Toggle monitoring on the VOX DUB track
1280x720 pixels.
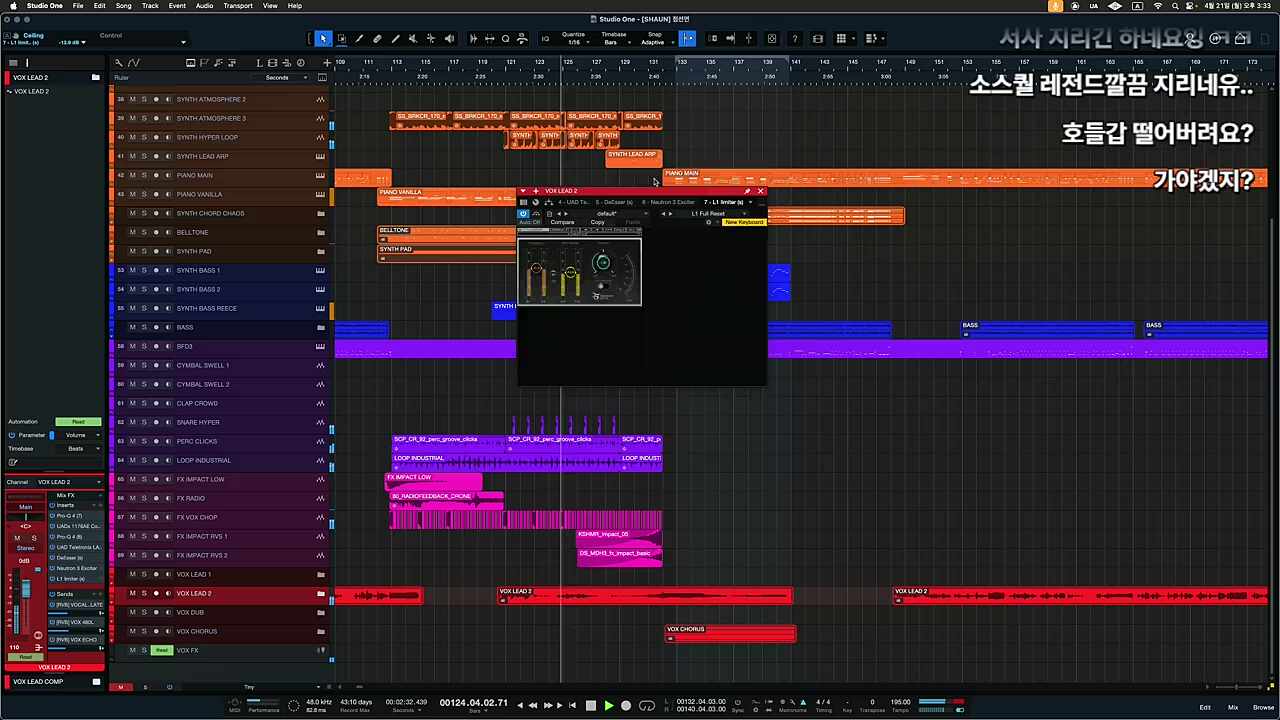[x=168, y=612]
